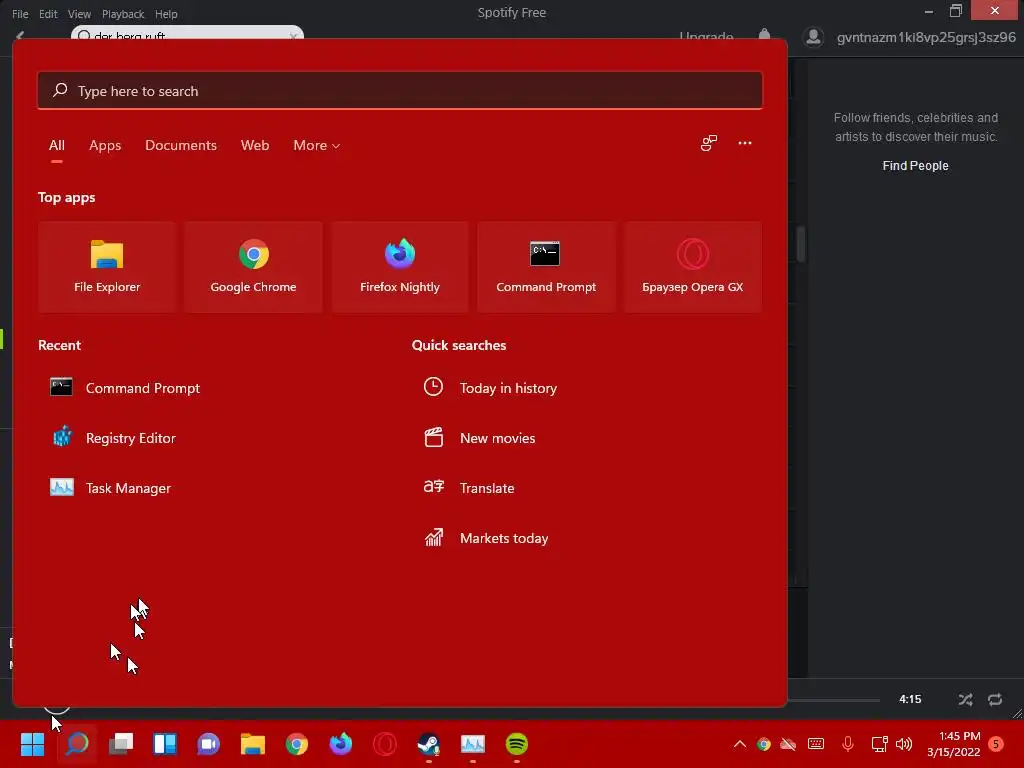Image resolution: width=1024 pixels, height=768 pixels.
Task: Open Task View on the taskbar
Action: point(121,744)
